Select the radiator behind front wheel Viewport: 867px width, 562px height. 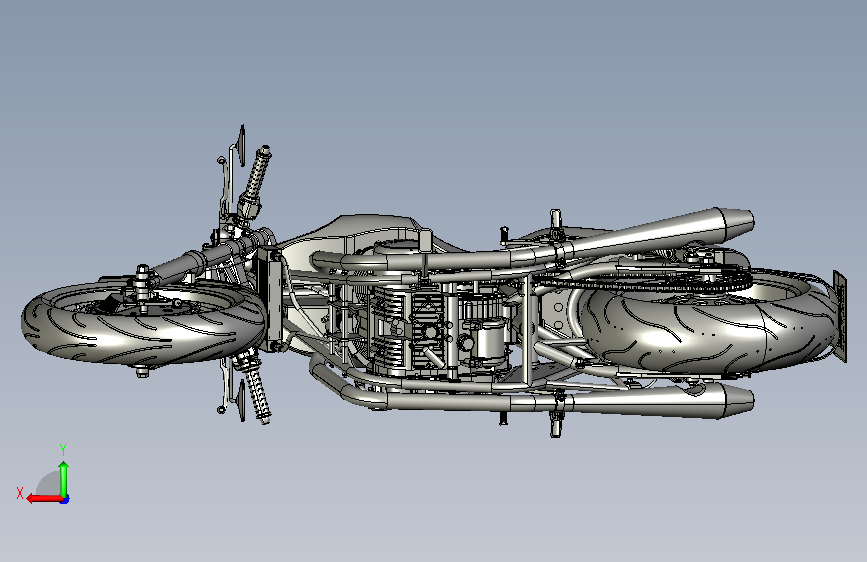click(x=271, y=299)
